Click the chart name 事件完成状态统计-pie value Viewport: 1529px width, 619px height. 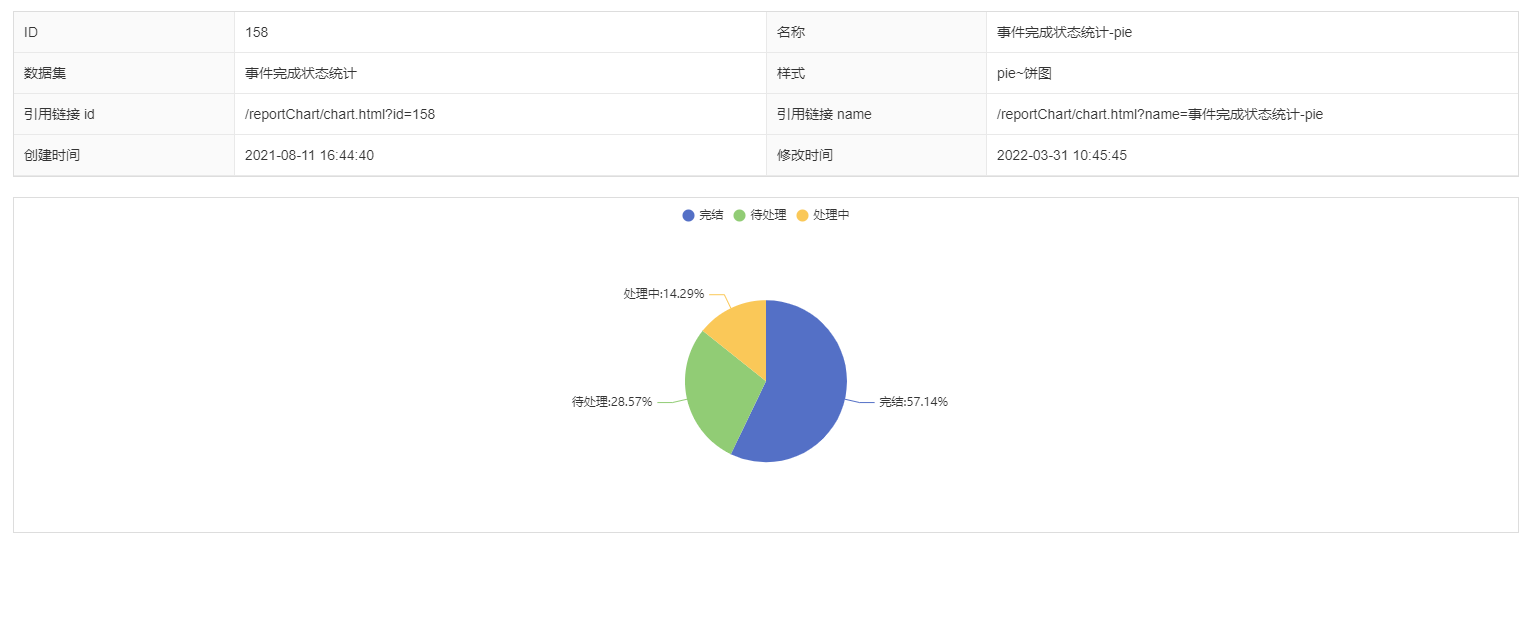pyautogui.click(x=1064, y=32)
